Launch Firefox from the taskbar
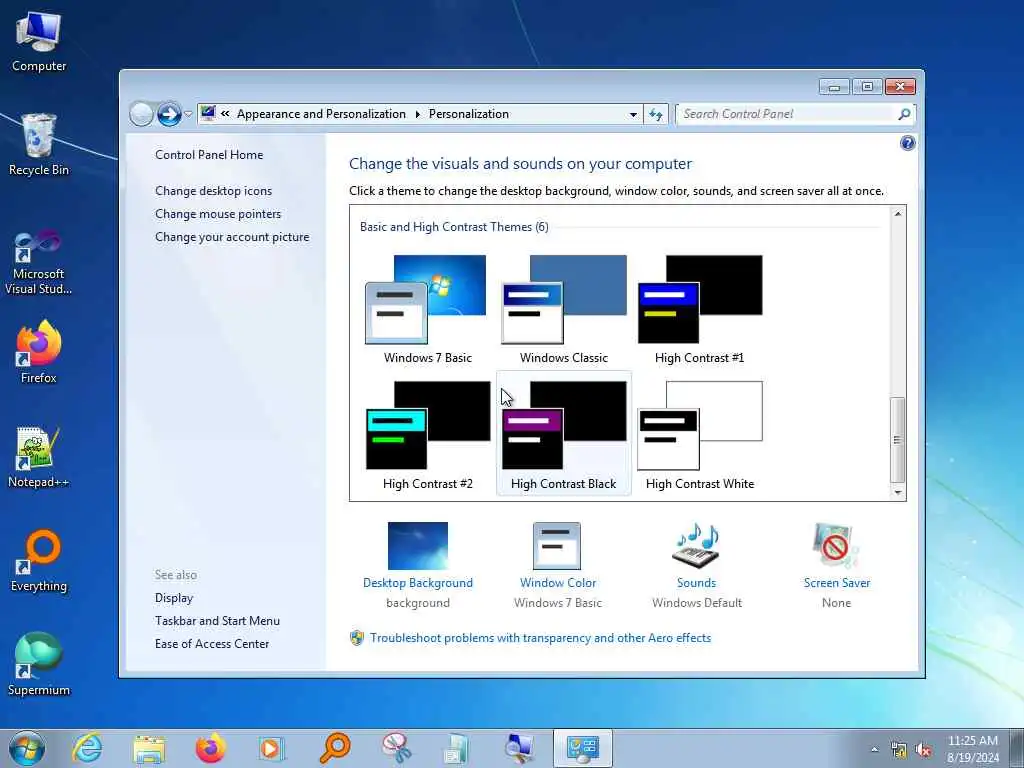Screen dimensions: 1024x768 point(210,748)
